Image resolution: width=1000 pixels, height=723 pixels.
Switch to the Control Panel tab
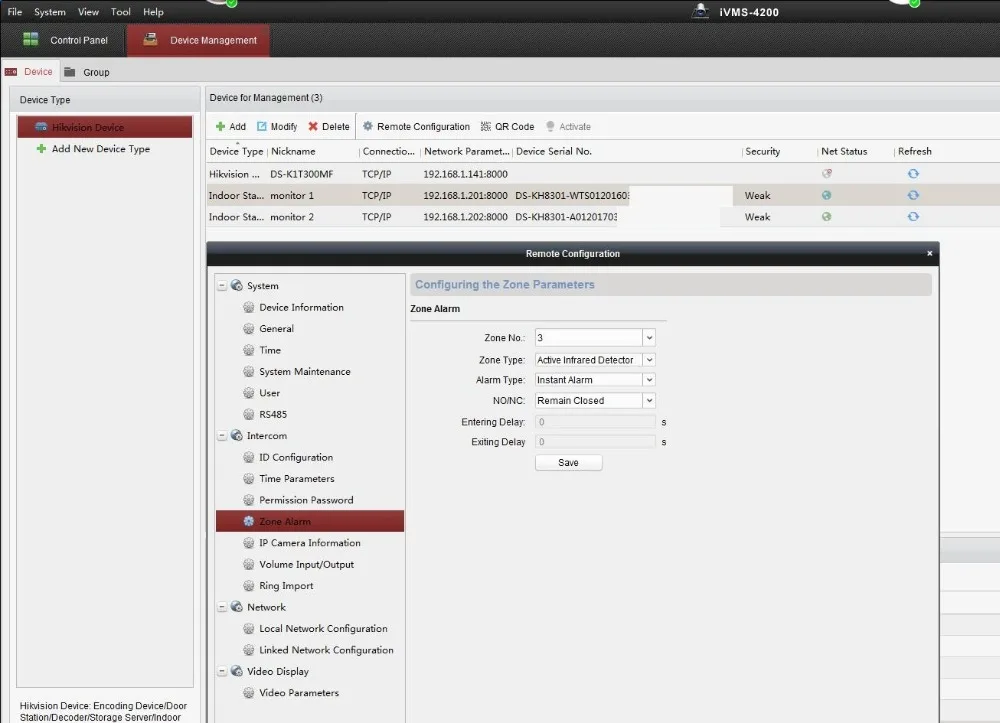pyautogui.click(x=64, y=40)
